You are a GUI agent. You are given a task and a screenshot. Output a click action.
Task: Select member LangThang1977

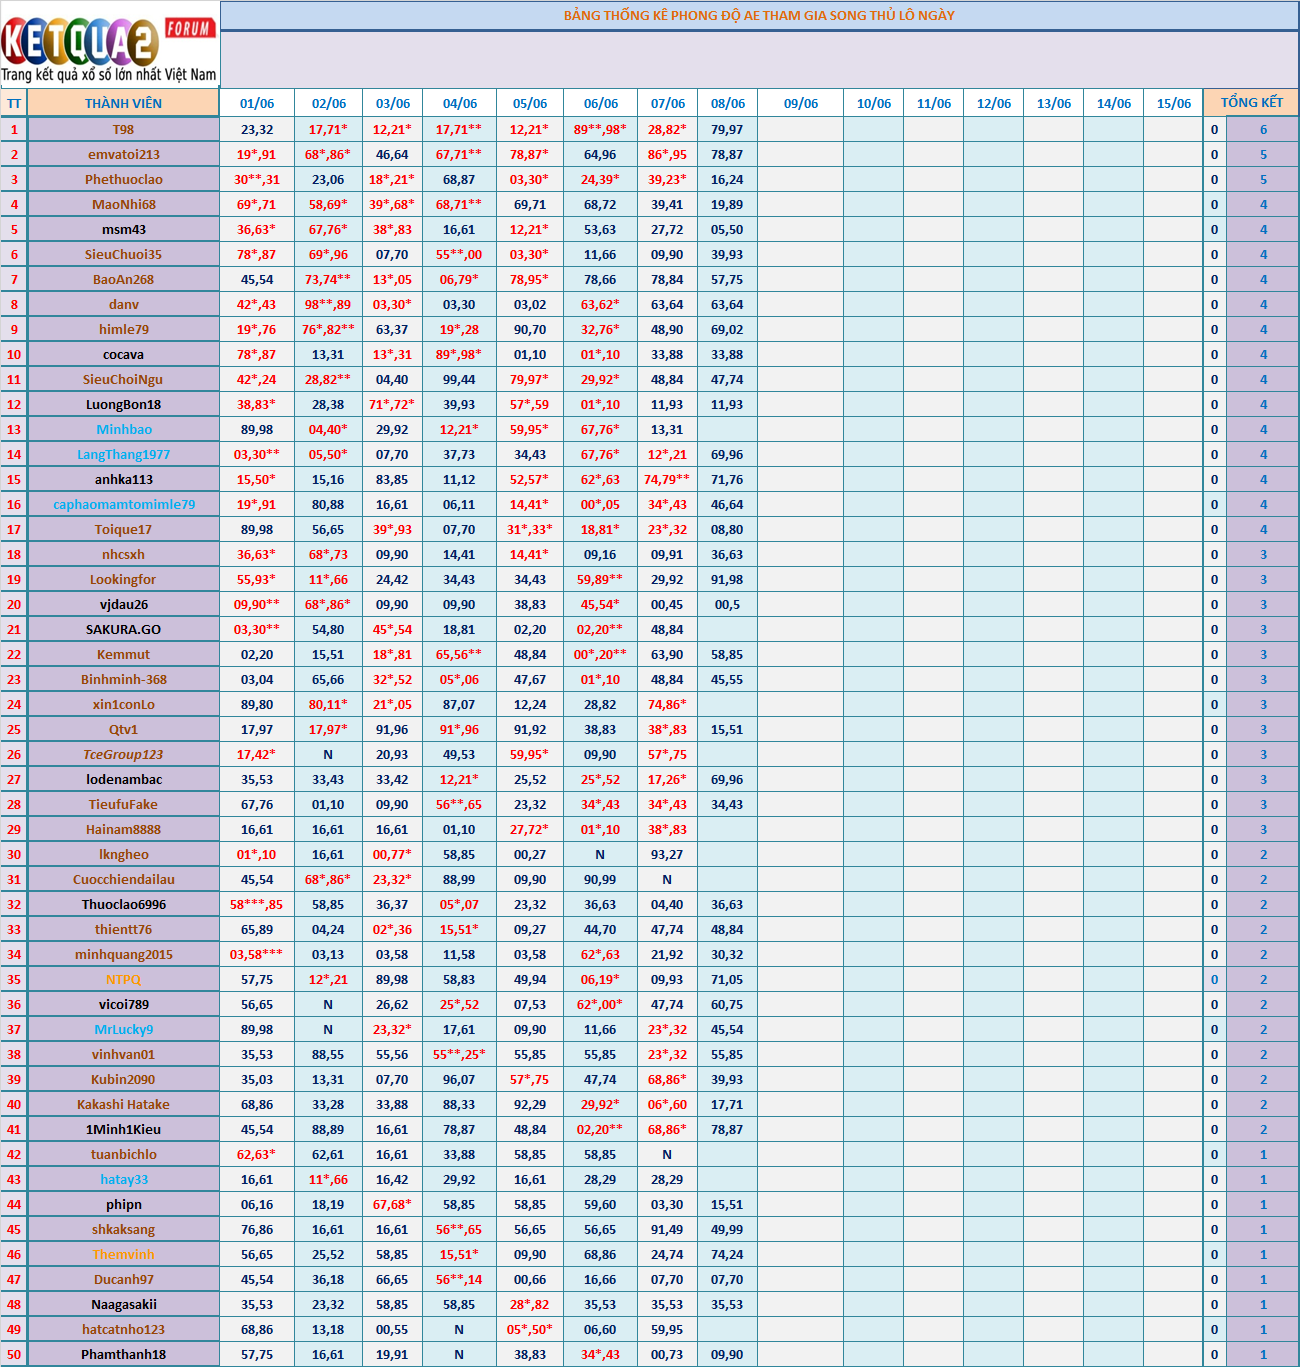coord(124,454)
